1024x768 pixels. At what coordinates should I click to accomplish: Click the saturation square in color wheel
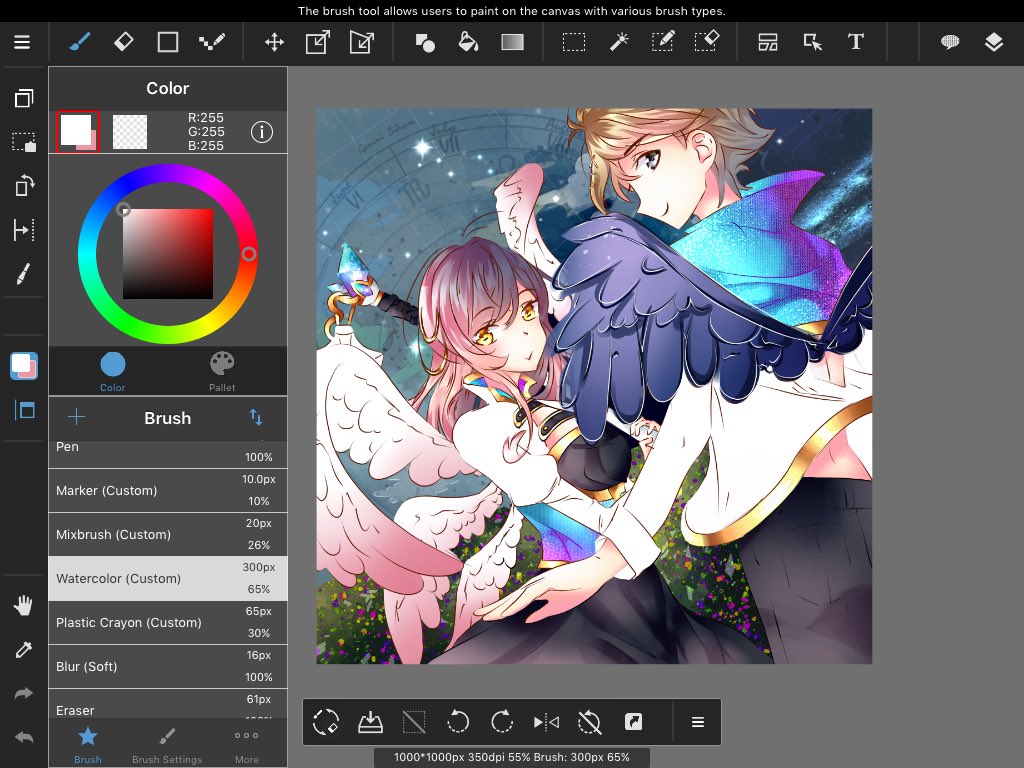tap(168, 254)
